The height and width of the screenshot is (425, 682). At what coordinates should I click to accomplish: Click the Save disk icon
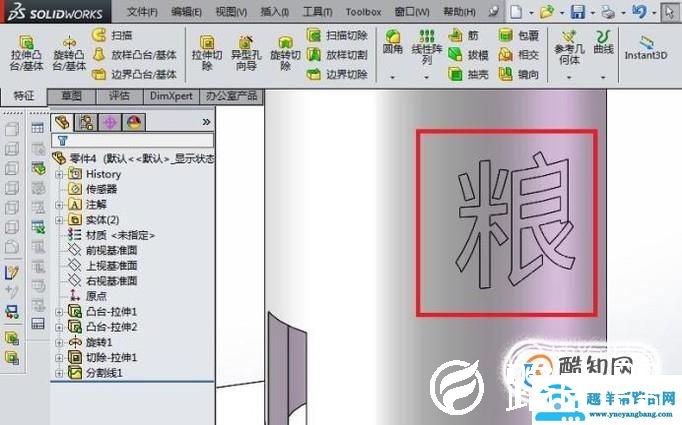pyautogui.click(x=578, y=12)
